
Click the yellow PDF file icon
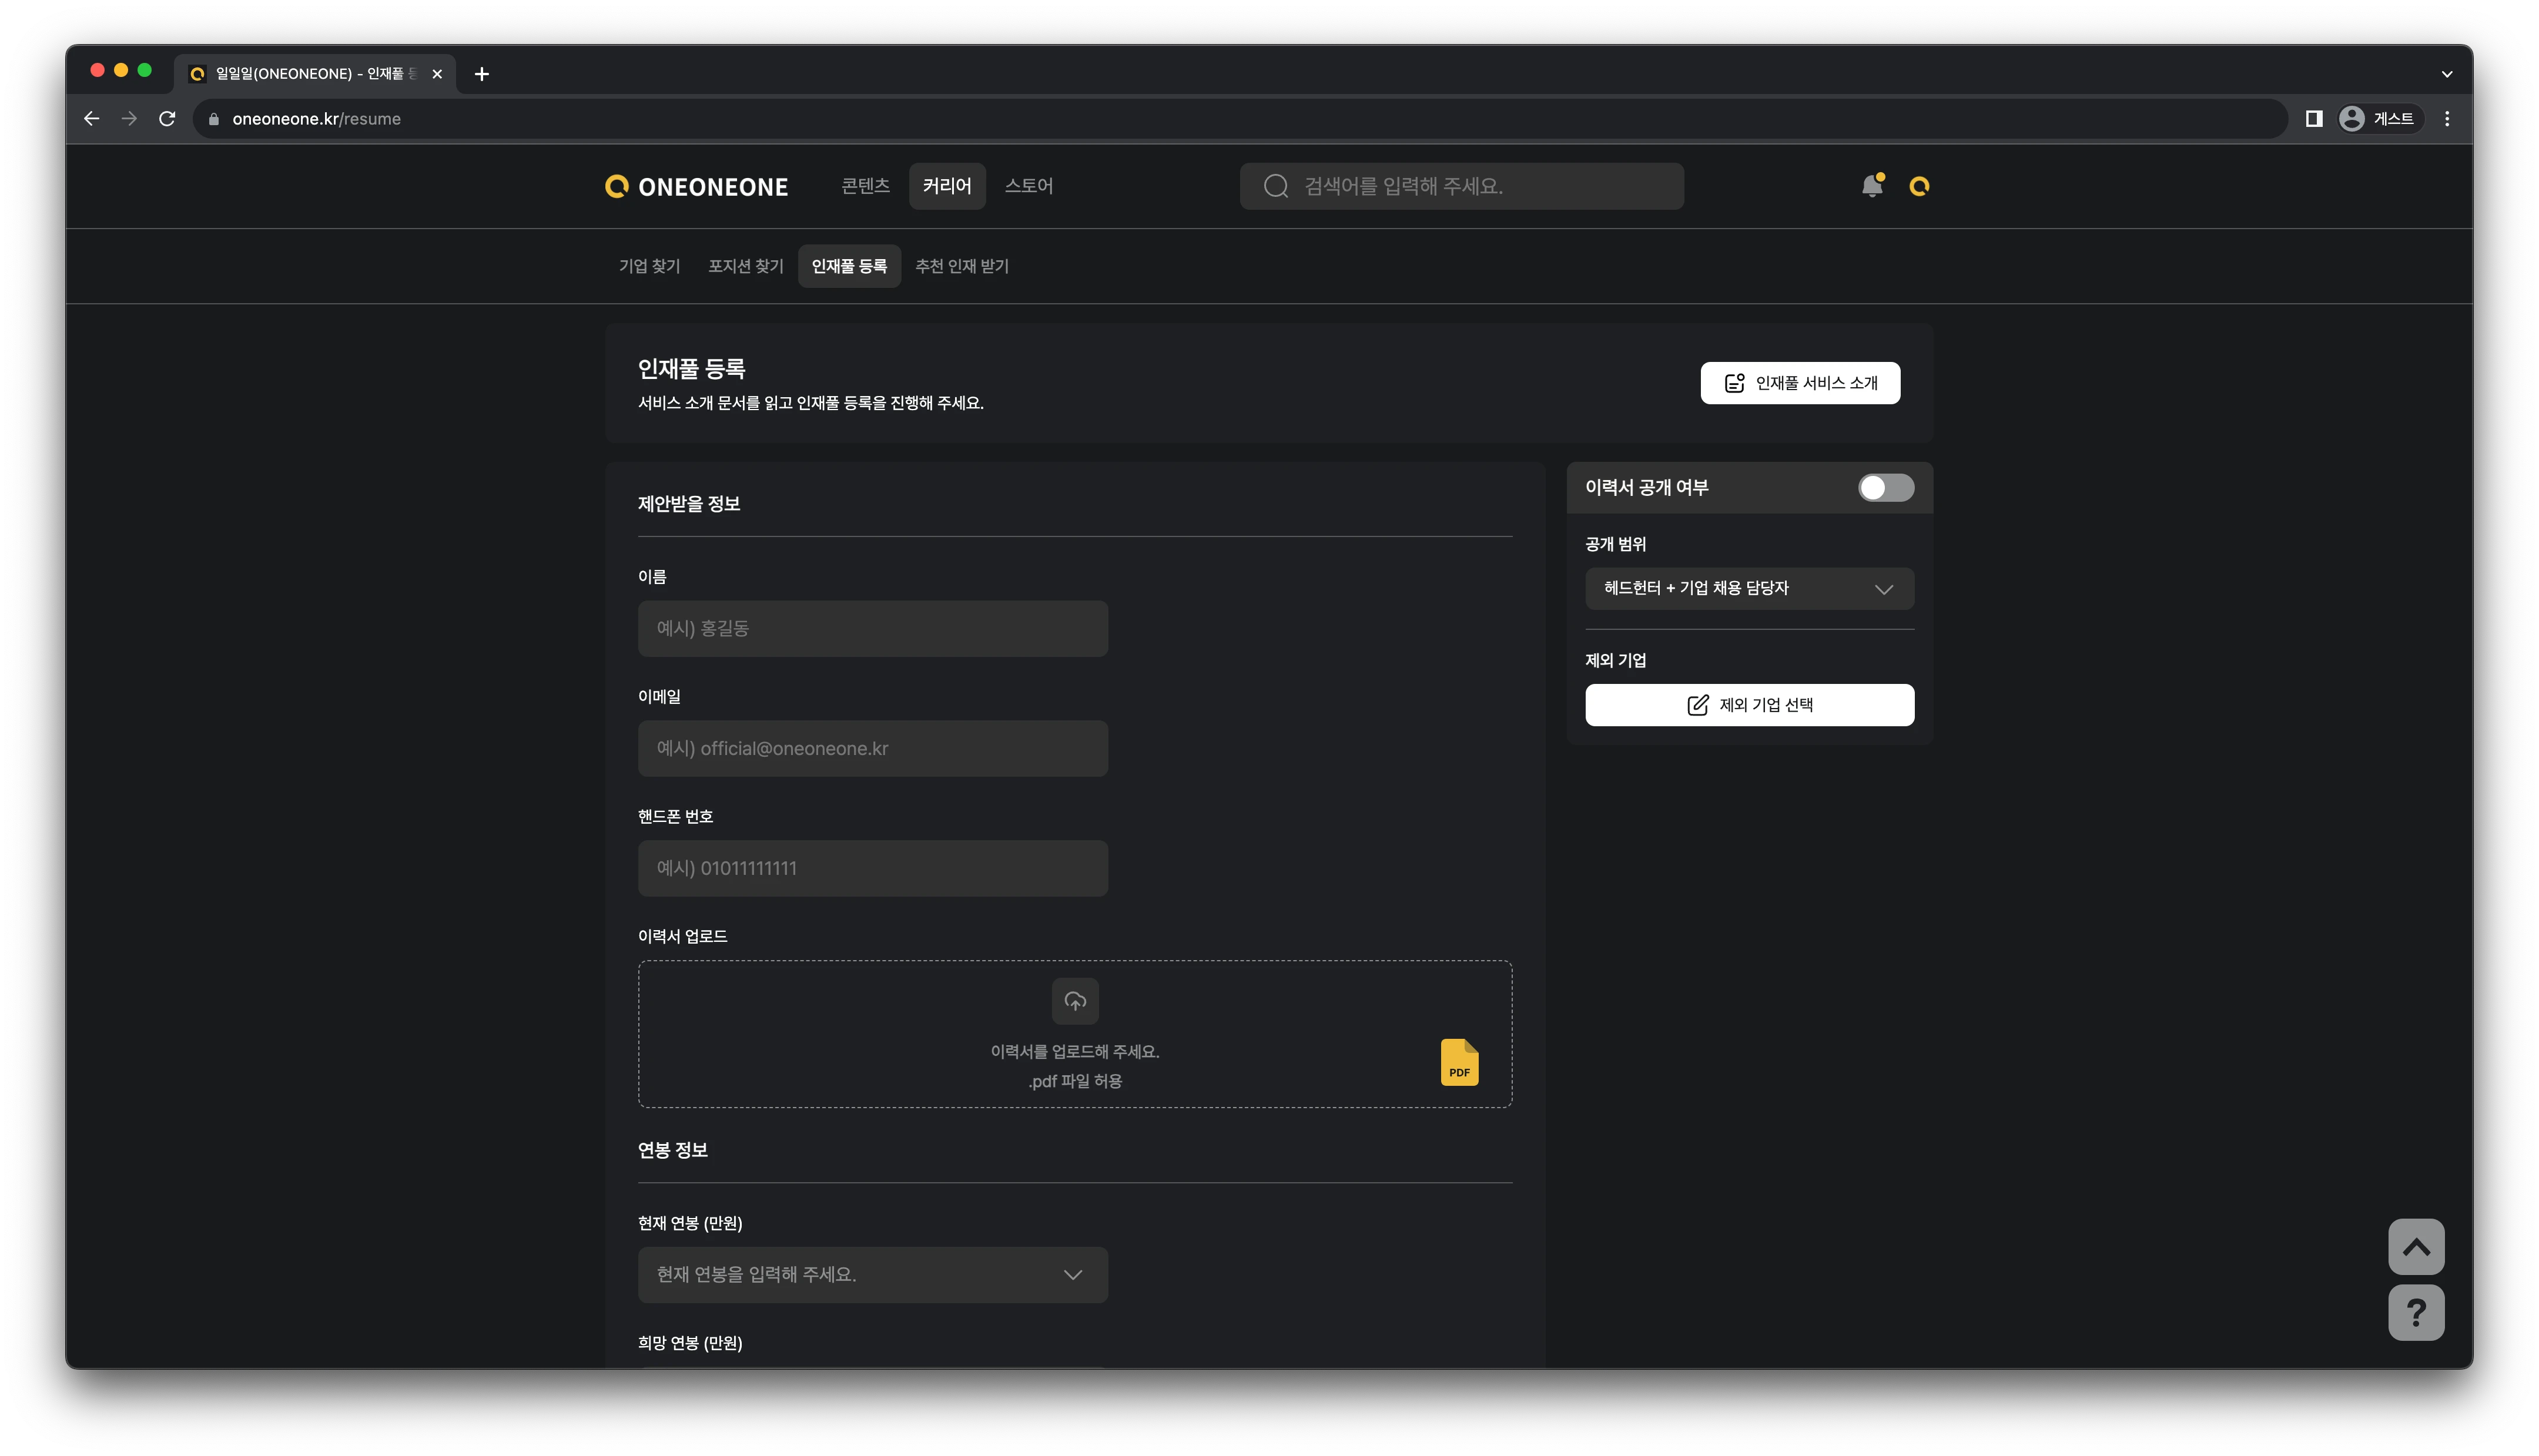(1459, 1062)
